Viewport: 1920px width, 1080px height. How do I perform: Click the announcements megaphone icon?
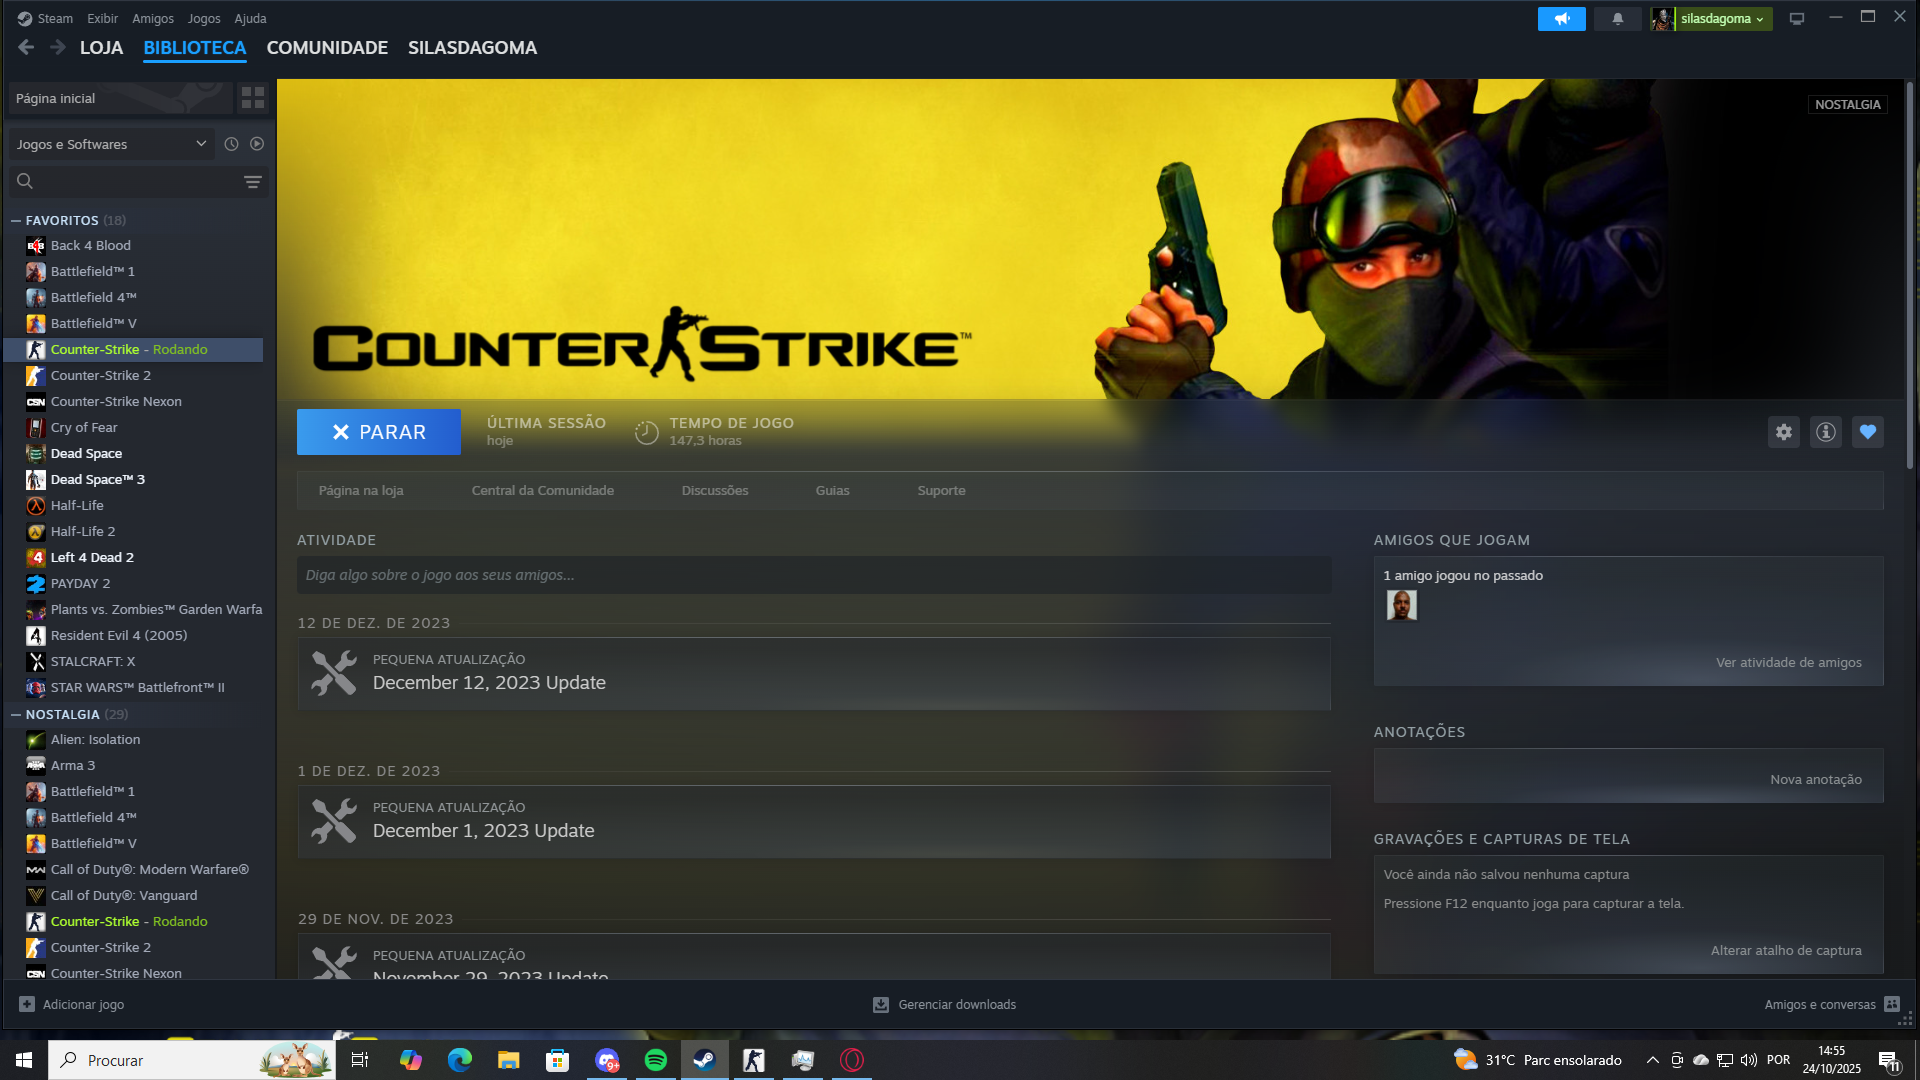(1561, 19)
